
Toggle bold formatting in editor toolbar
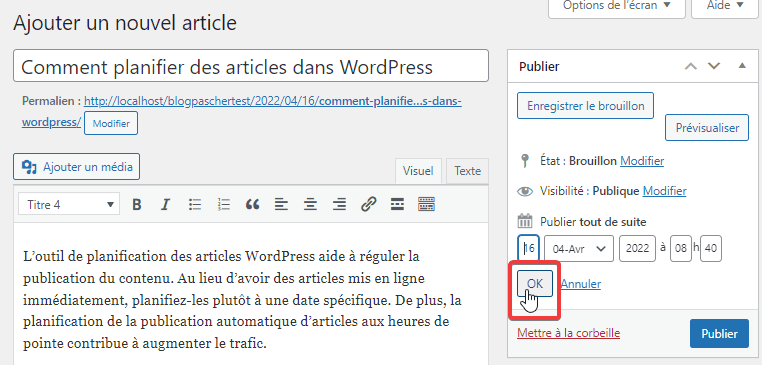click(x=137, y=205)
